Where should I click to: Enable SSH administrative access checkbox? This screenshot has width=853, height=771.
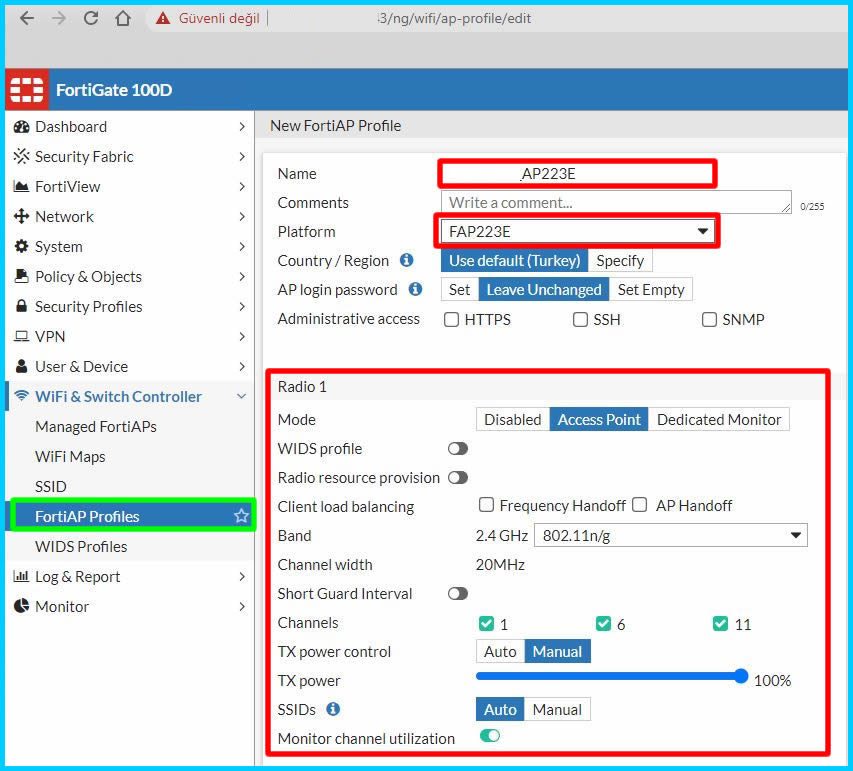click(x=580, y=319)
